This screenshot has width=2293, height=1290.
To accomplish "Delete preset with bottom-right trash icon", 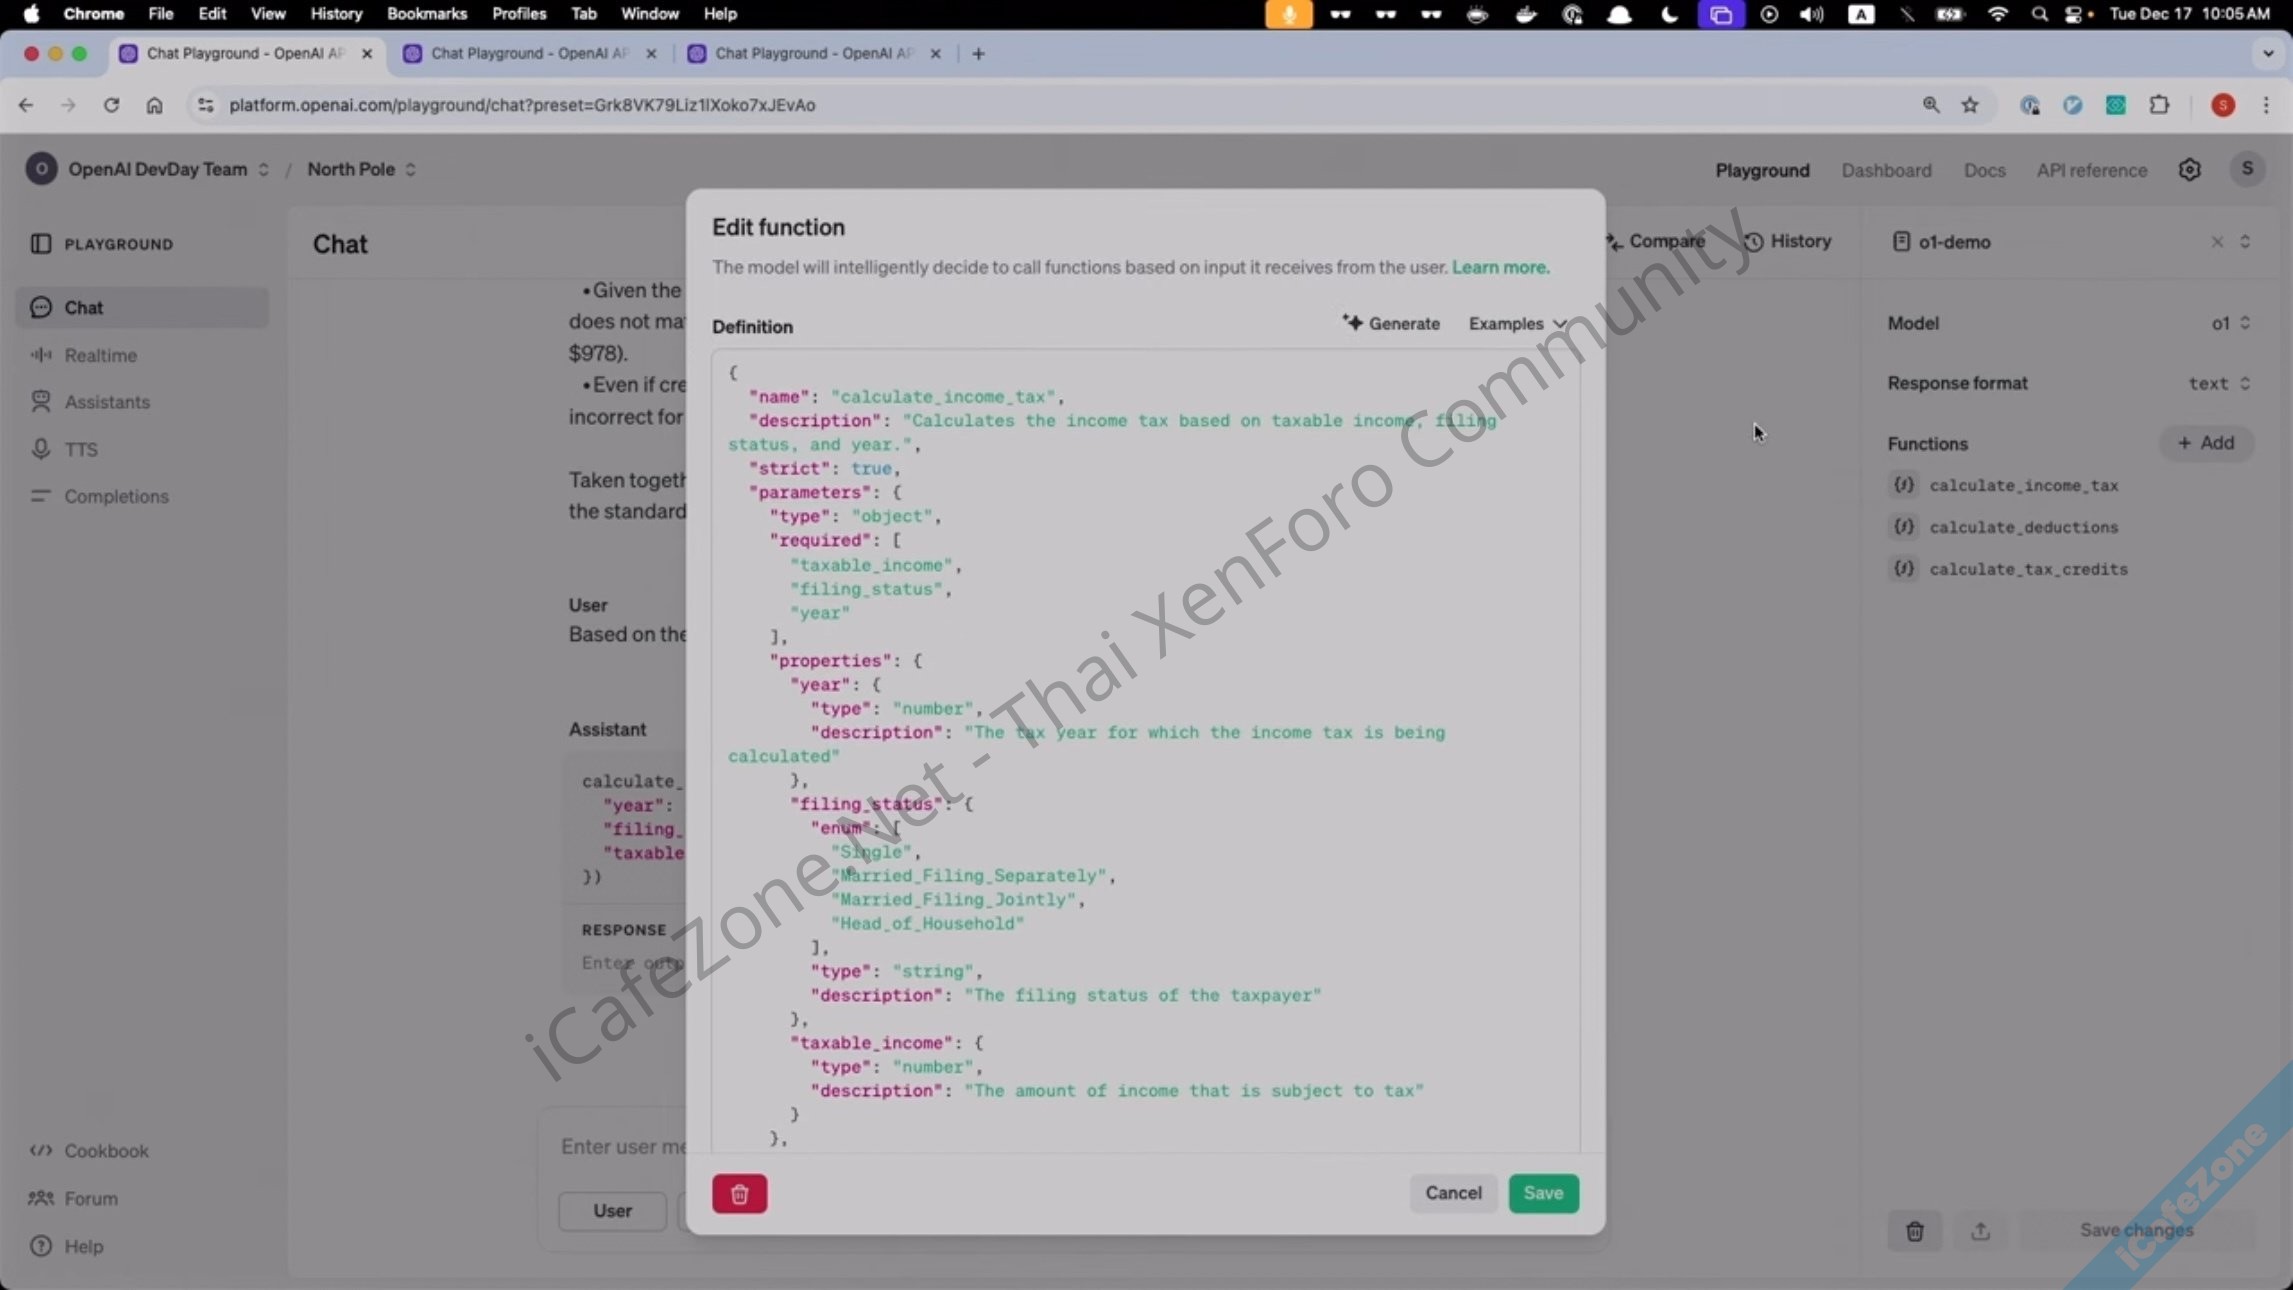I will 1914,1231.
